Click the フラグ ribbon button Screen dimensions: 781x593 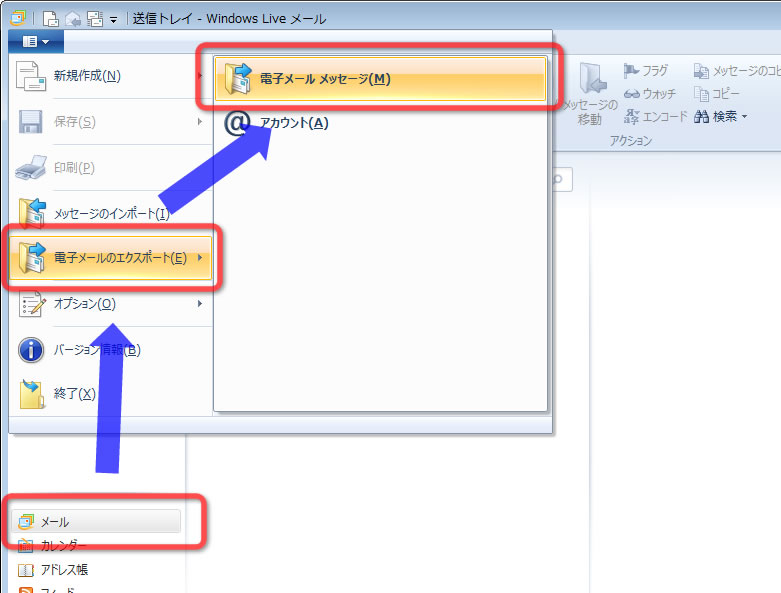(646, 71)
